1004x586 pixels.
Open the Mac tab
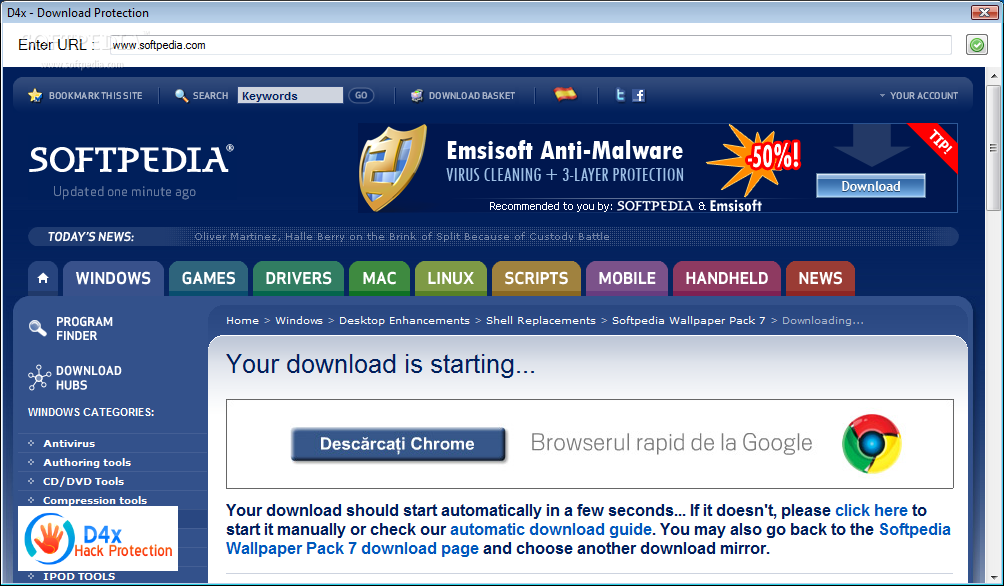click(379, 278)
